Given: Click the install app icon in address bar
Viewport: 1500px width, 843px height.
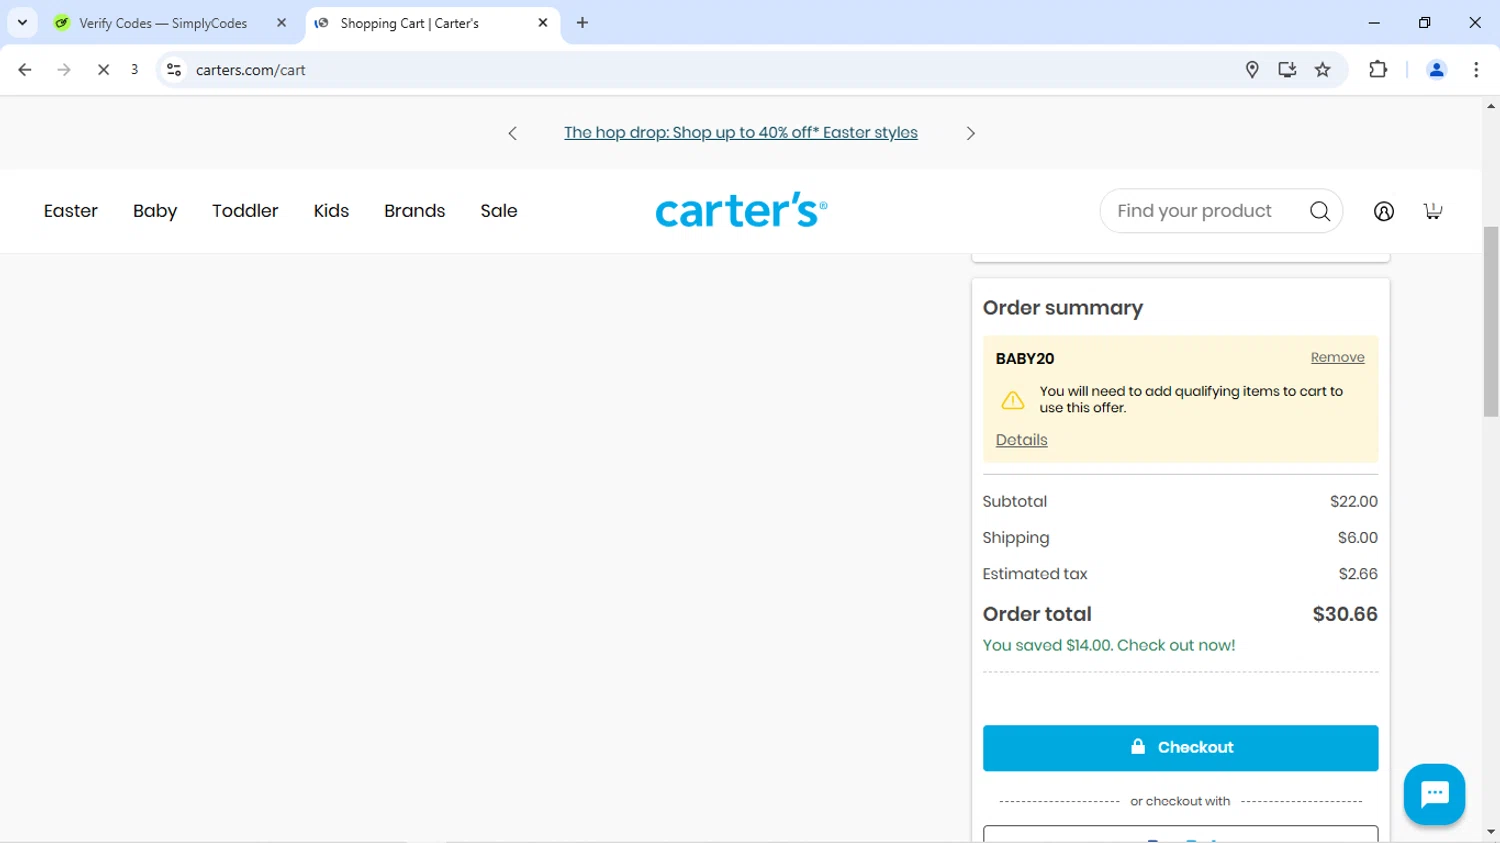Looking at the screenshot, I should (1287, 70).
